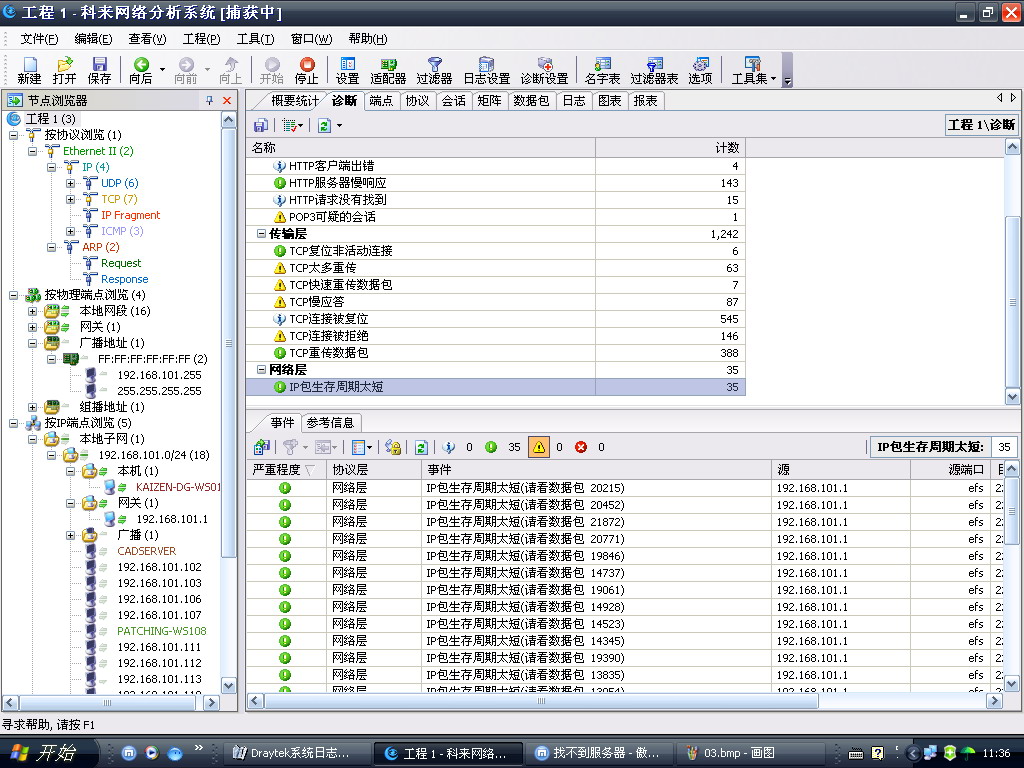
Task: Open 日志设置 (Log settings) from toolbar
Action: [x=486, y=70]
